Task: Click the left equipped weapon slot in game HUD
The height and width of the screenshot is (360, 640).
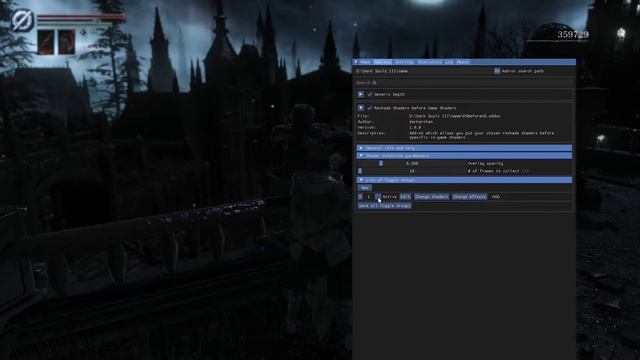Action: tap(46, 42)
